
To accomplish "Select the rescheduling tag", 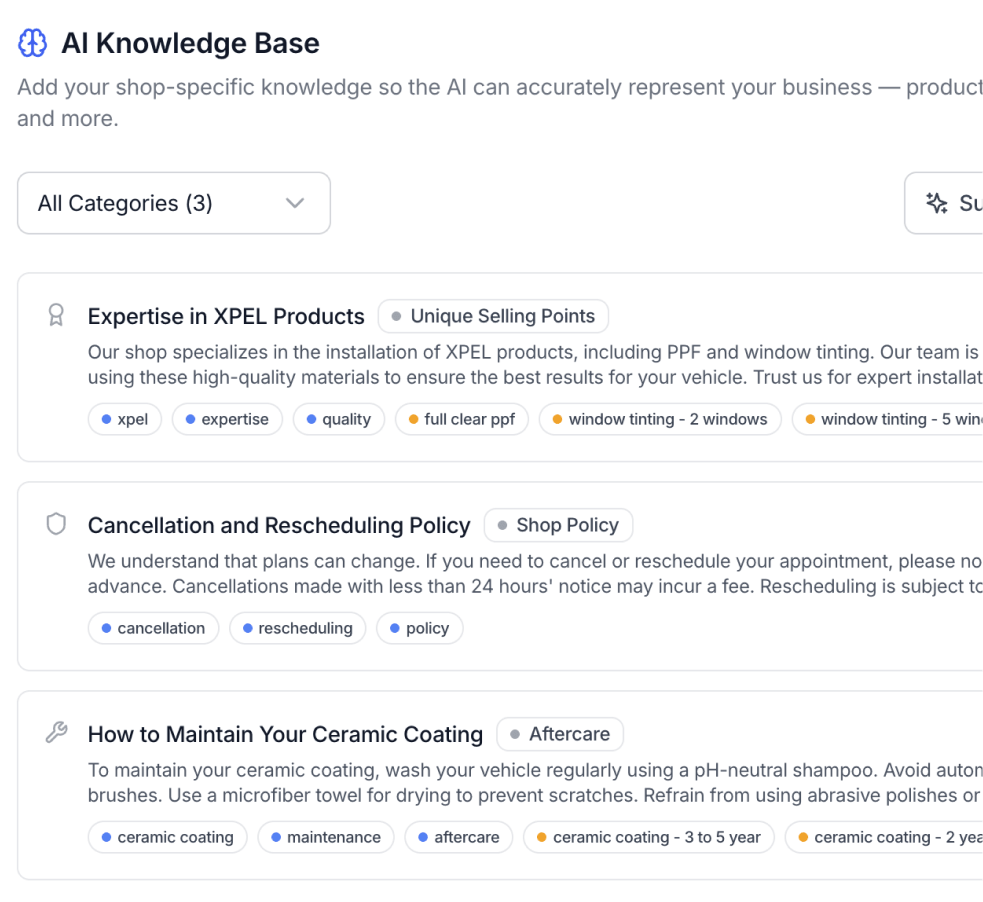I will pyautogui.click(x=298, y=628).
